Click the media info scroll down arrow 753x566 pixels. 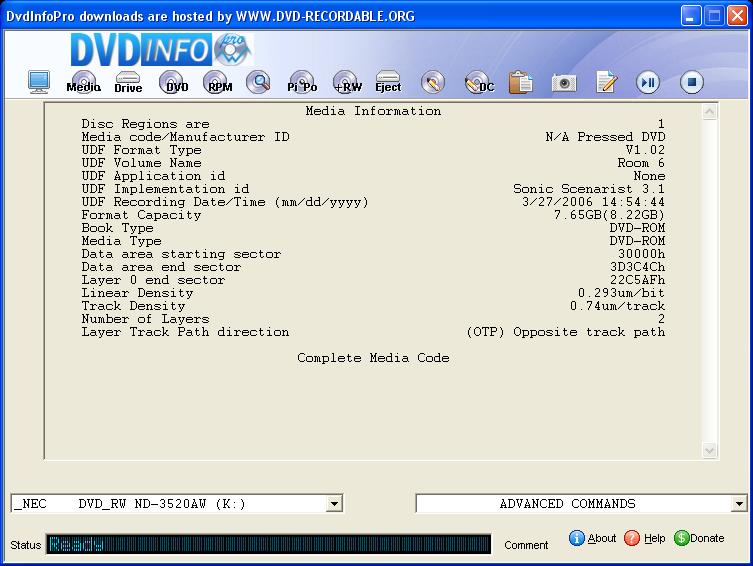pyautogui.click(x=710, y=450)
